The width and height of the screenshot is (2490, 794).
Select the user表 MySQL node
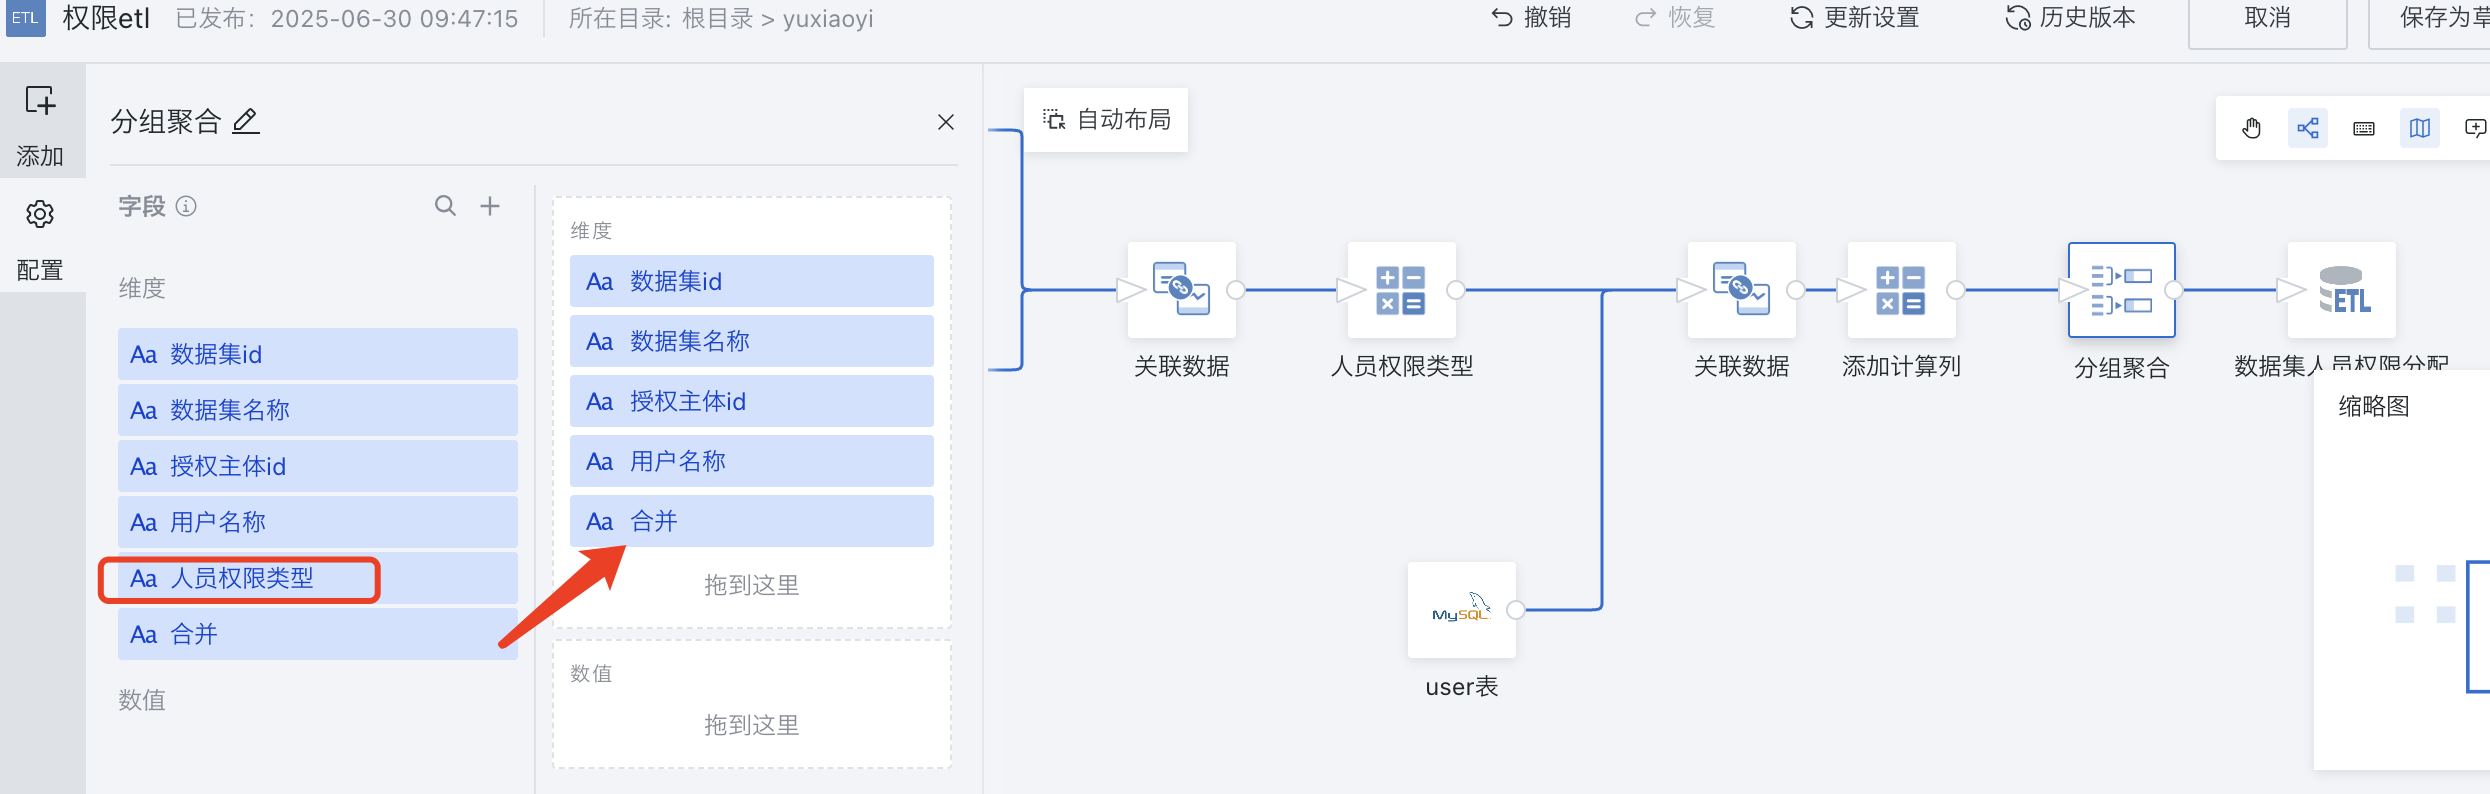click(x=1461, y=610)
